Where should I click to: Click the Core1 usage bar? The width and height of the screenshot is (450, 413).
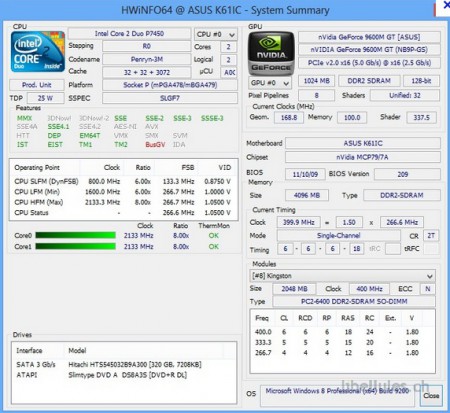tap(75, 246)
